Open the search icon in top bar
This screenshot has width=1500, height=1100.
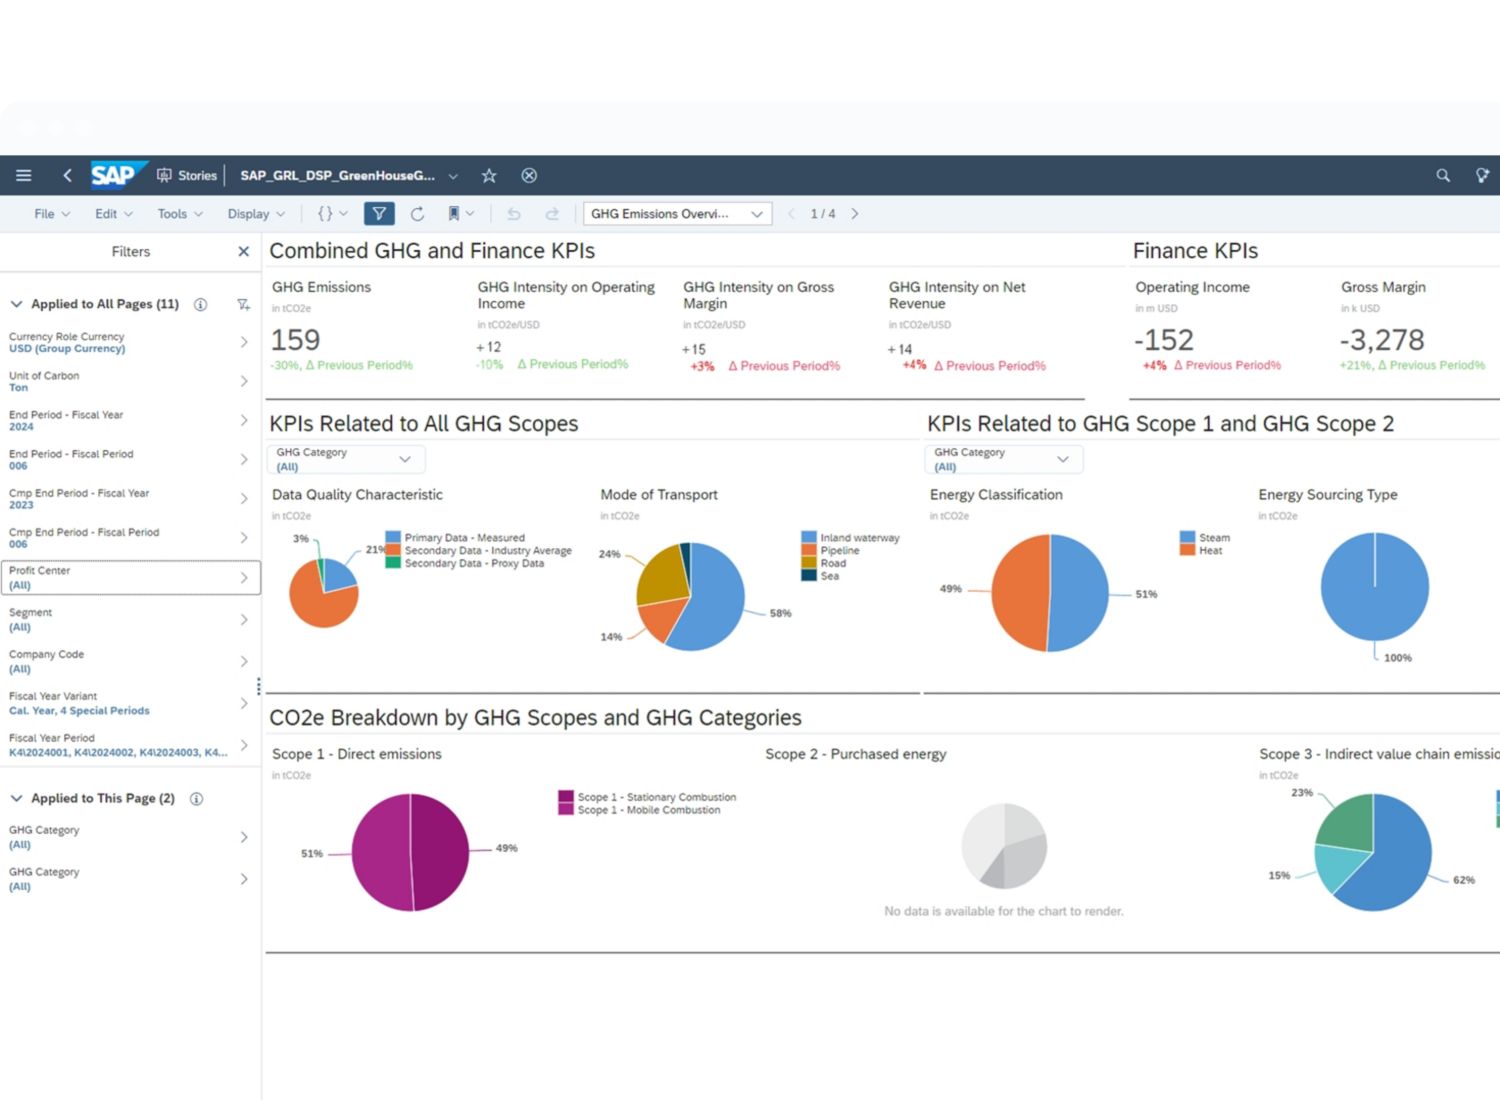click(x=1442, y=176)
